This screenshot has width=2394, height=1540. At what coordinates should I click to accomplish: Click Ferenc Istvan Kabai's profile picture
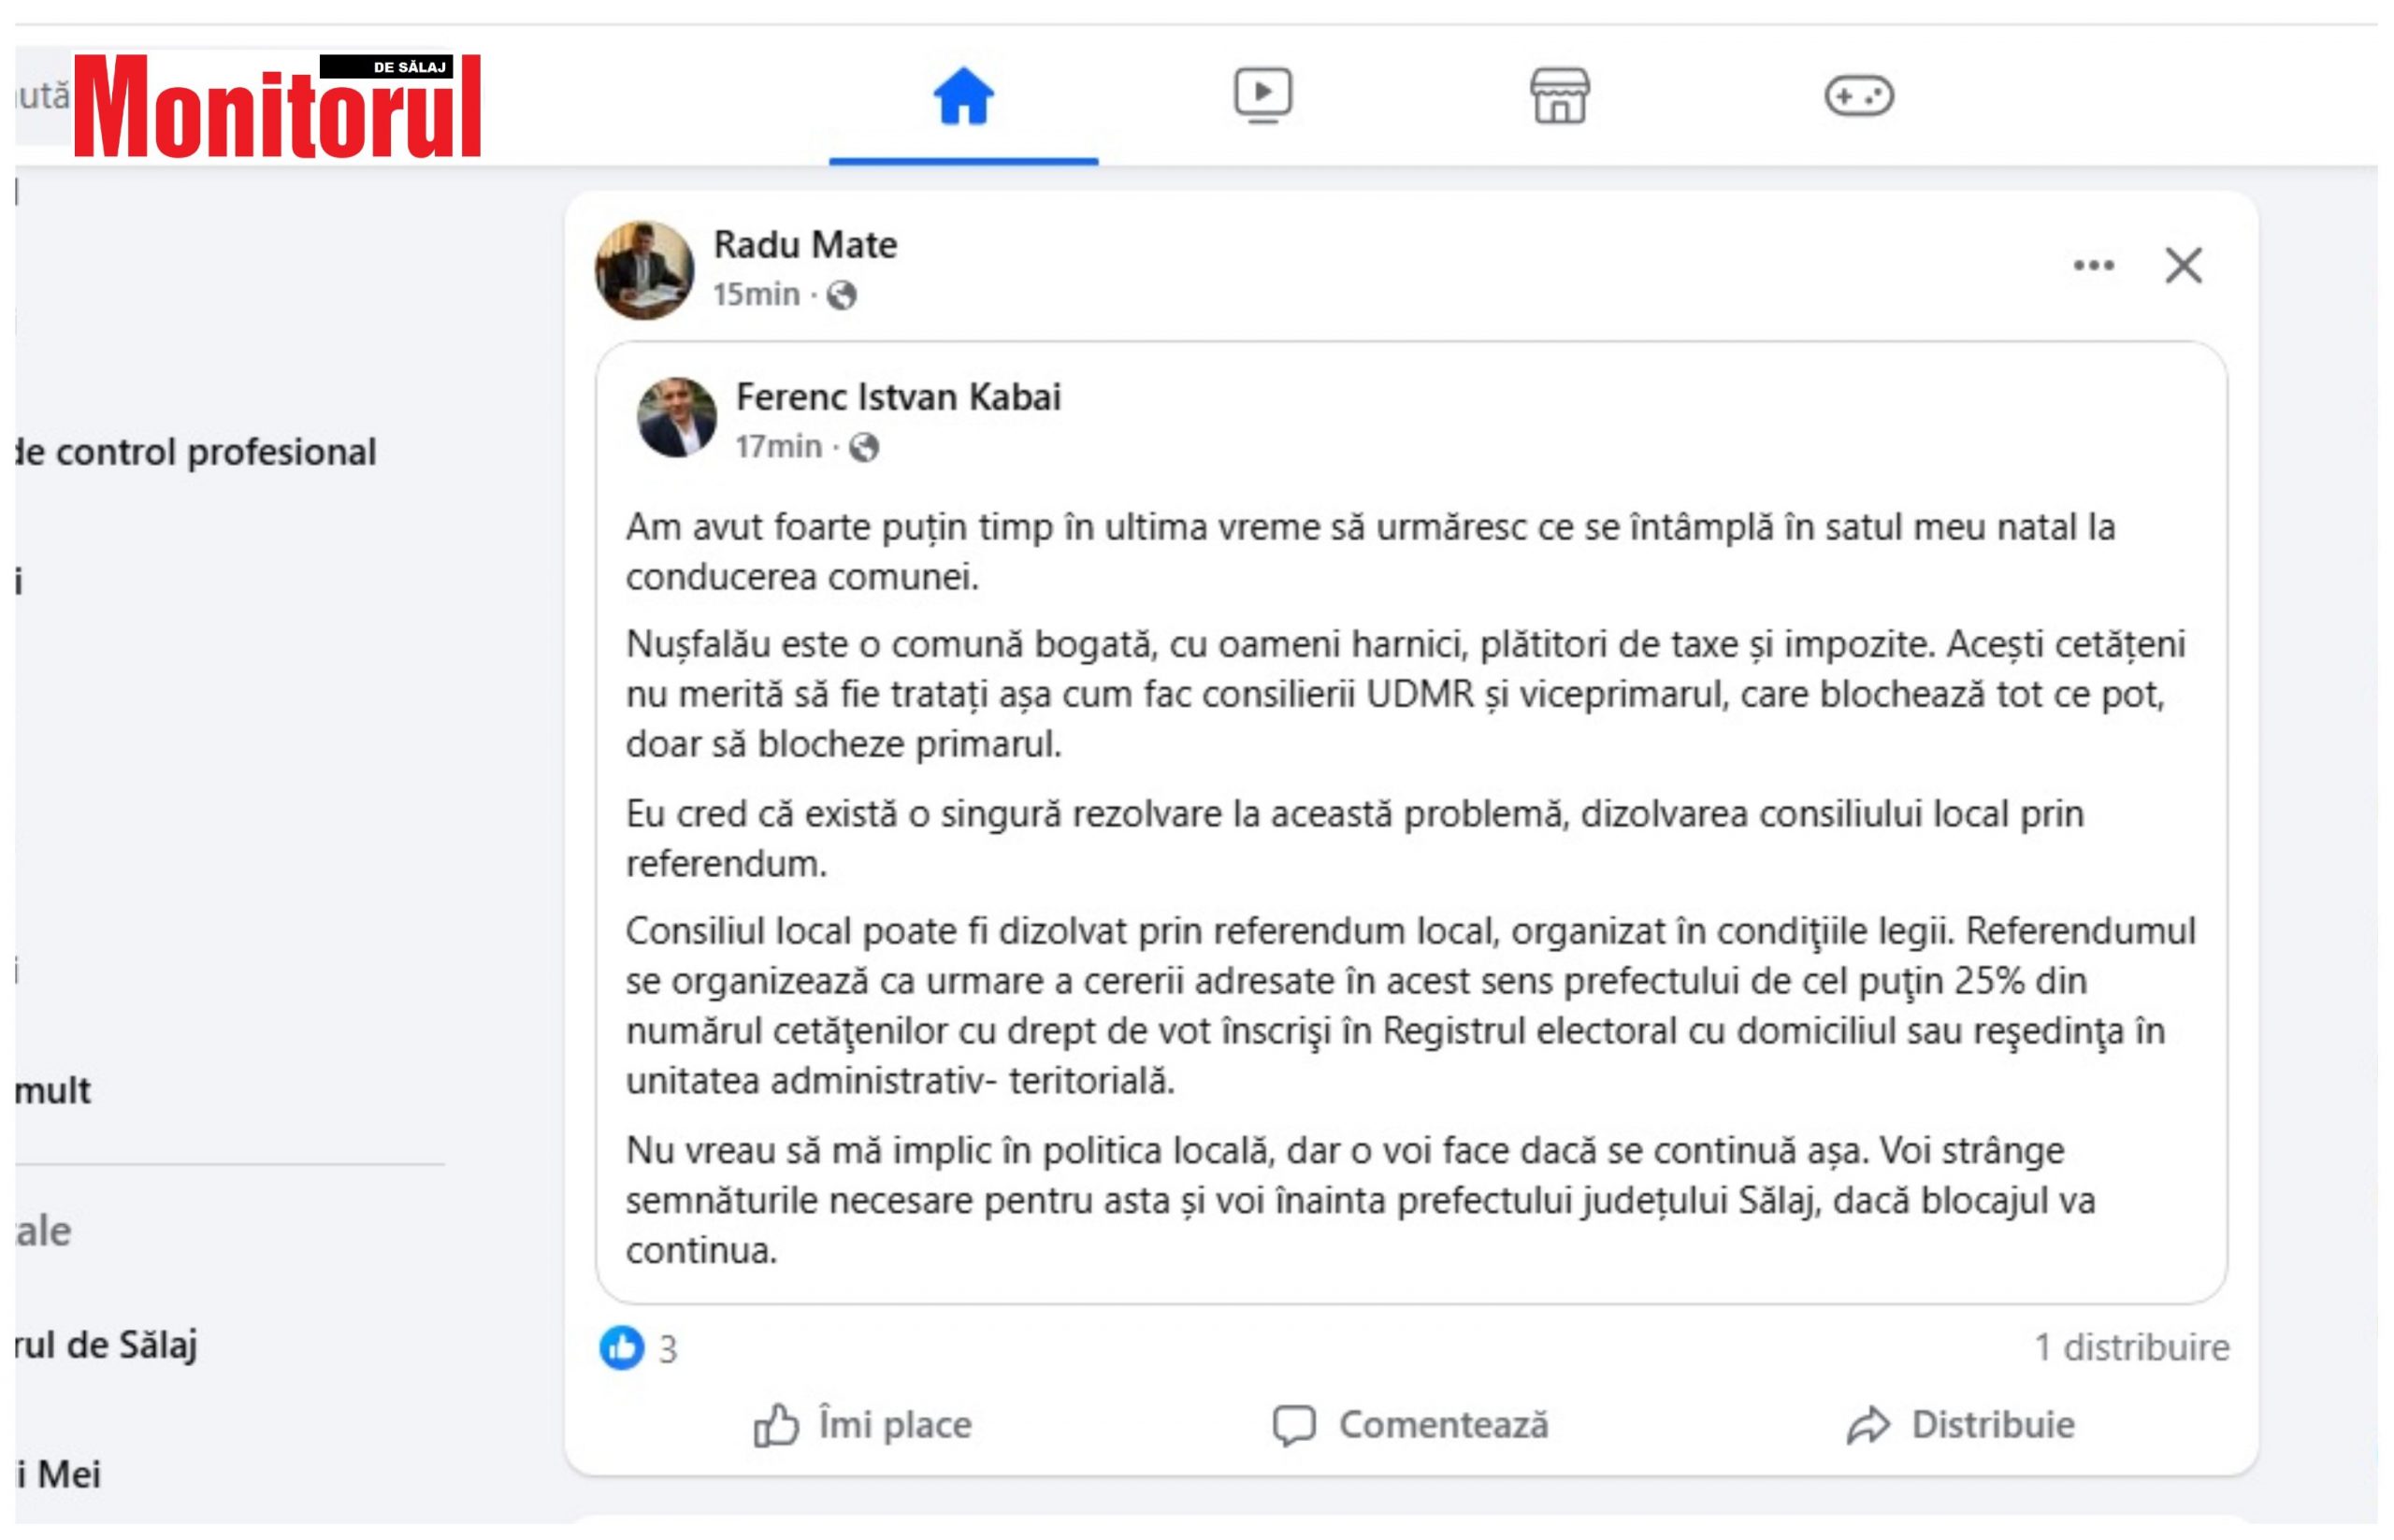tap(677, 418)
